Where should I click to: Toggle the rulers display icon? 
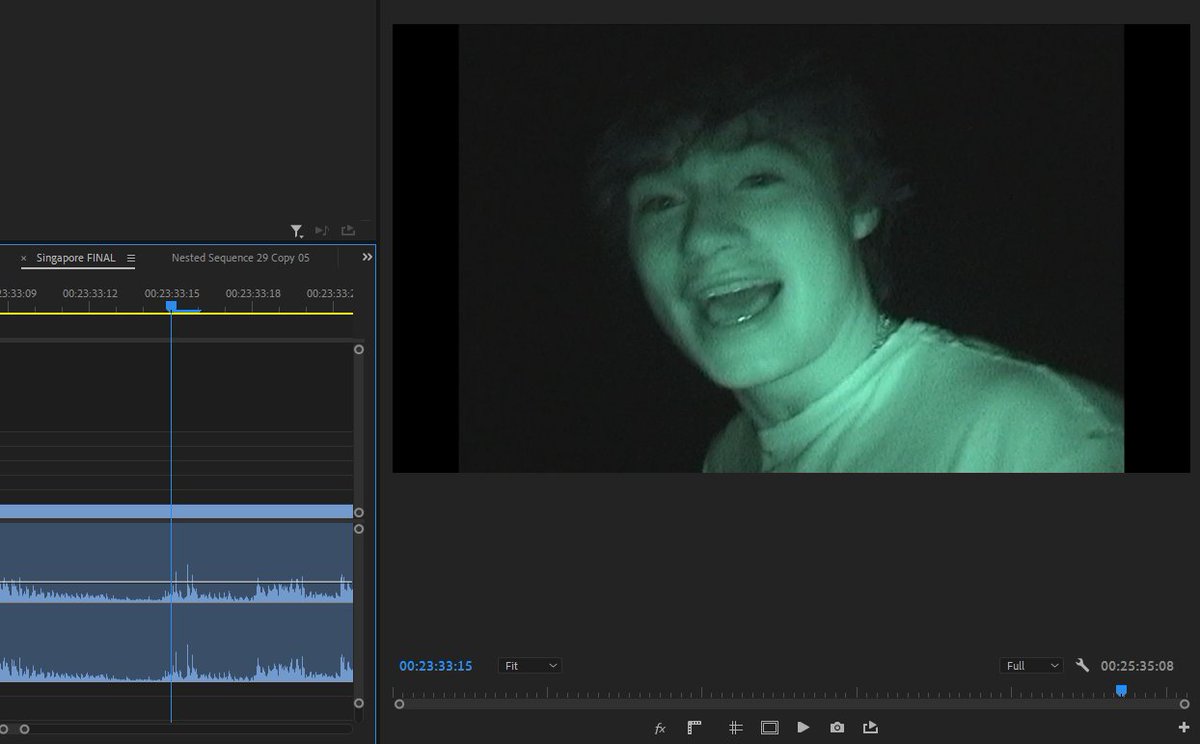click(x=694, y=728)
